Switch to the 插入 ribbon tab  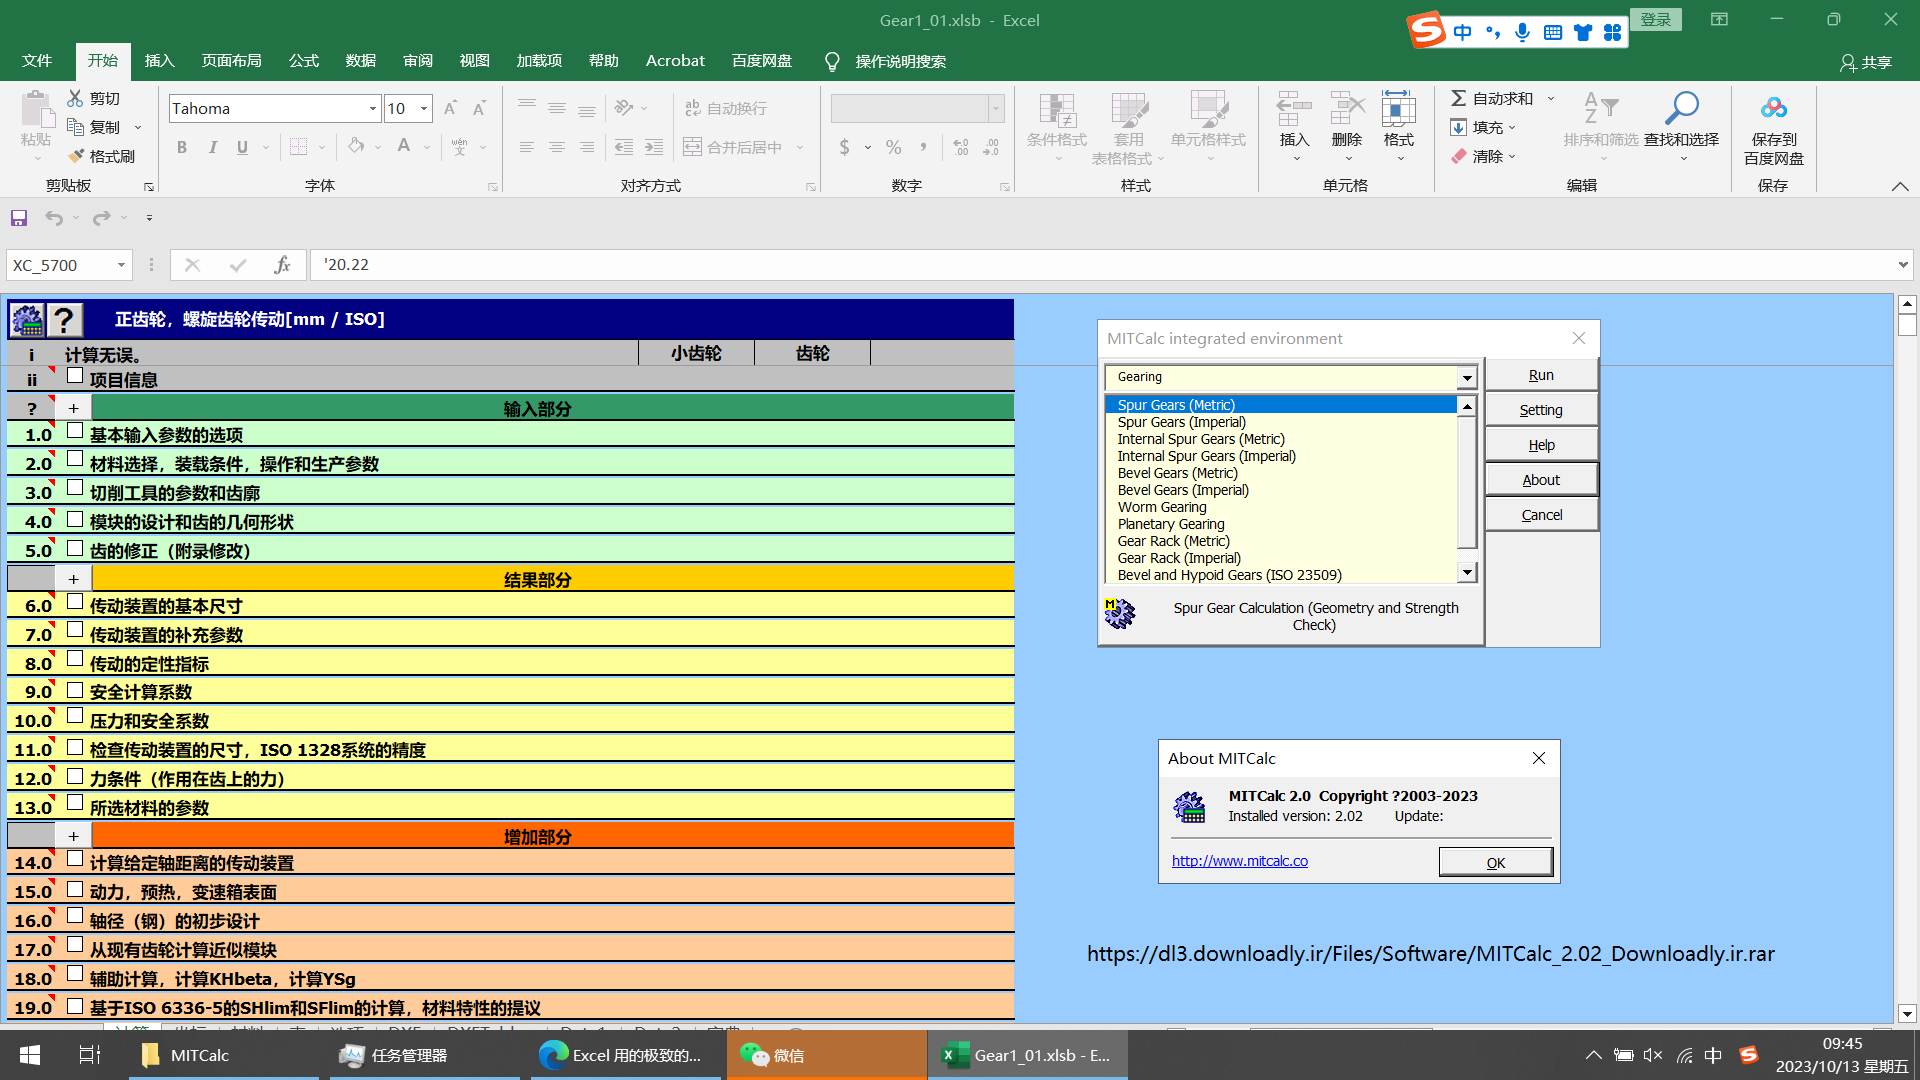coord(159,61)
